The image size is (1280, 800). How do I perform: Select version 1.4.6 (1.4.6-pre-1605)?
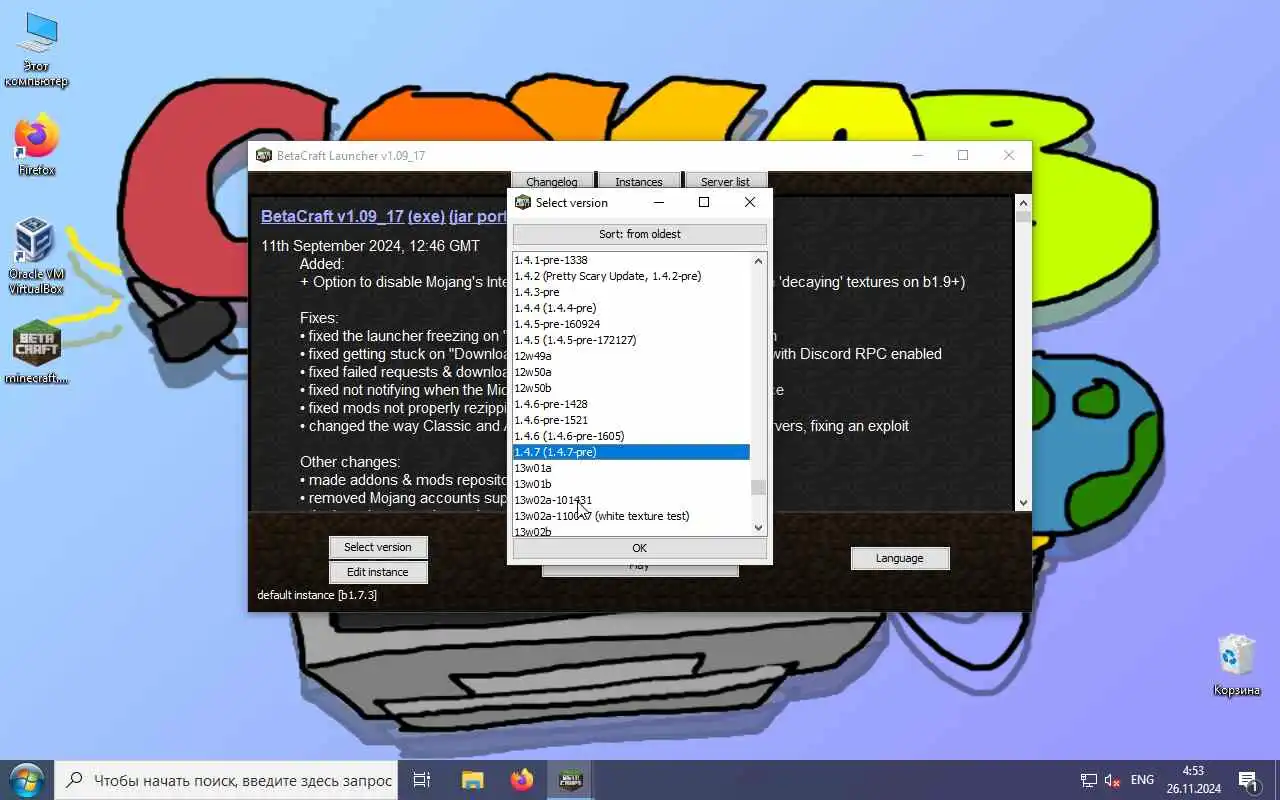point(631,436)
